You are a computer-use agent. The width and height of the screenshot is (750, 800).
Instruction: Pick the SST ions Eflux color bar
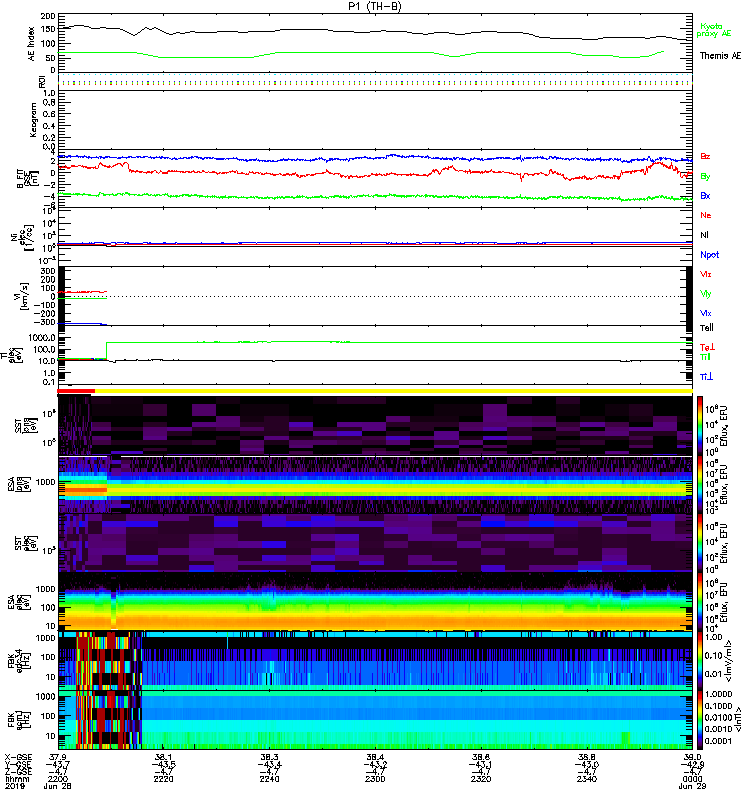[700, 426]
